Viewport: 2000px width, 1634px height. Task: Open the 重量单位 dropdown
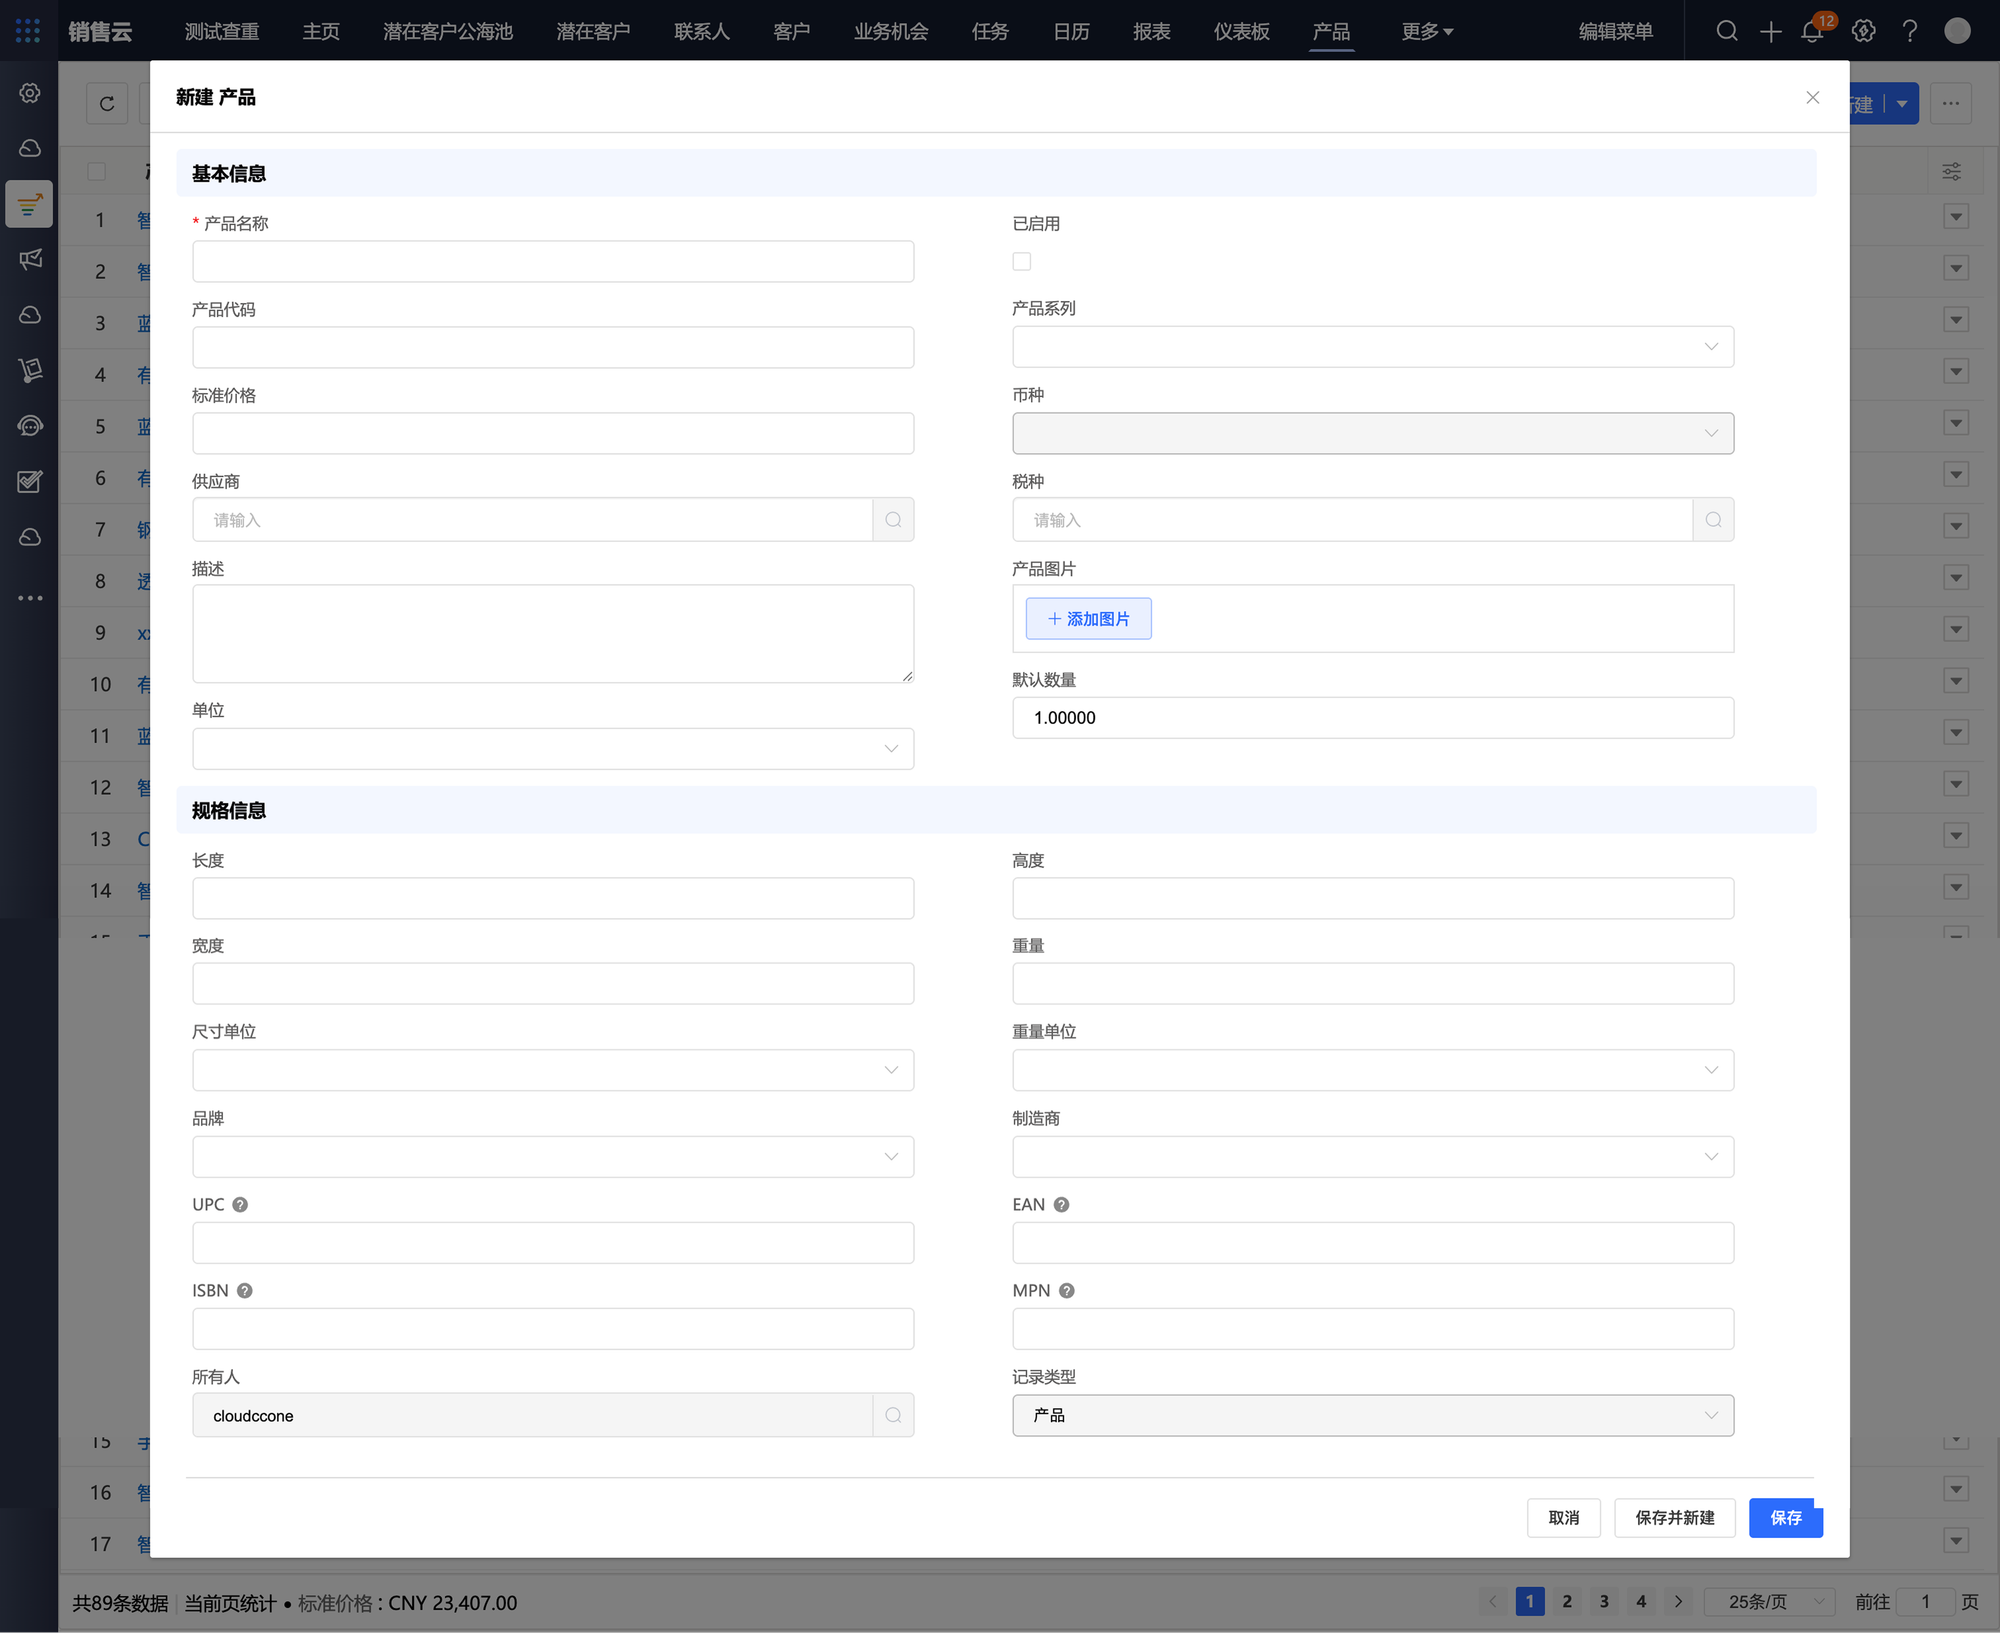pos(1372,1070)
